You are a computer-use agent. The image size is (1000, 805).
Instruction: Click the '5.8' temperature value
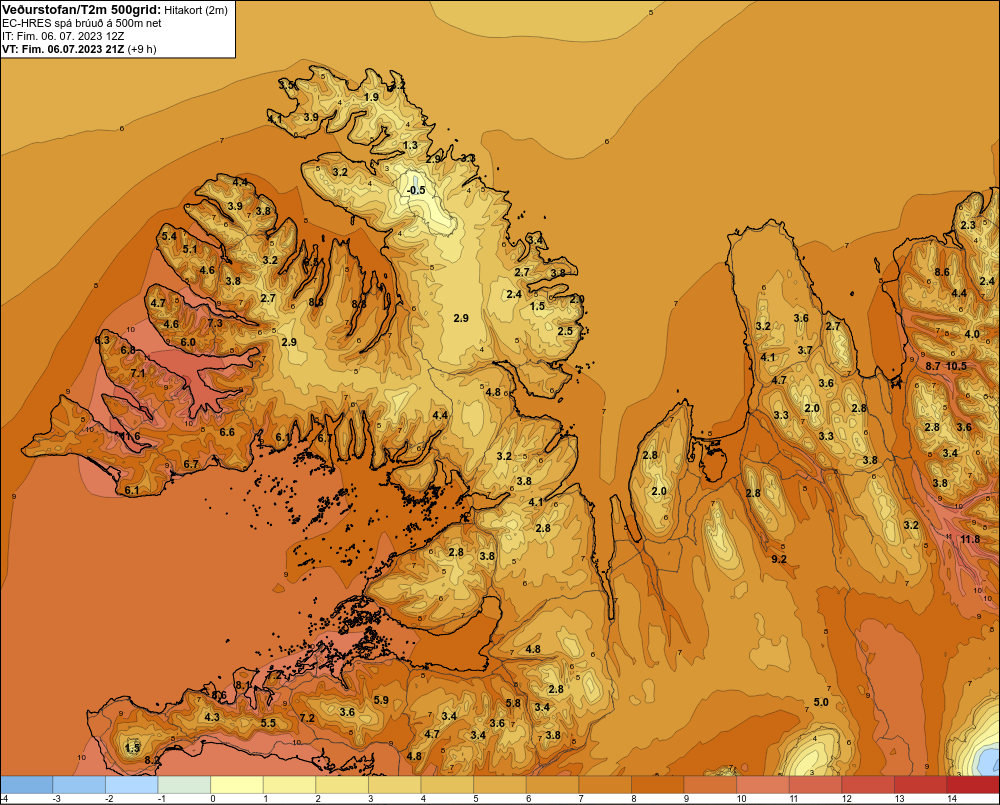pyautogui.click(x=513, y=703)
